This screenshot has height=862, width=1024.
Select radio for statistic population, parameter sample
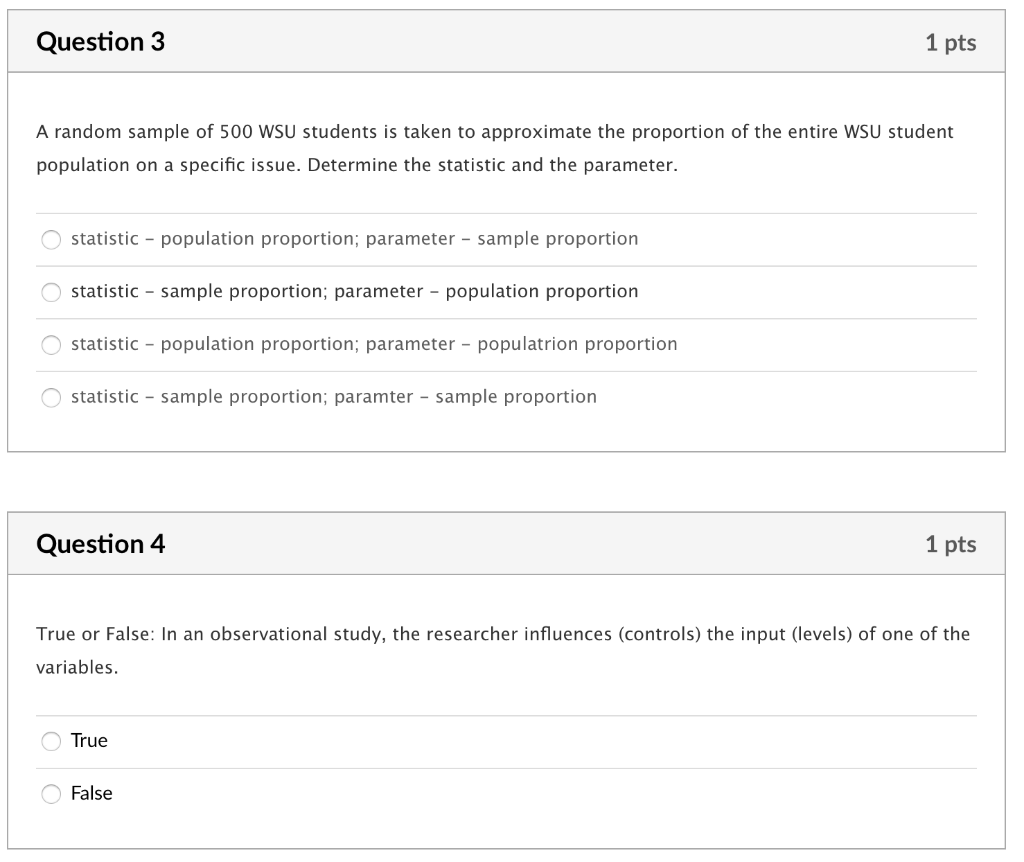tap(51, 240)
